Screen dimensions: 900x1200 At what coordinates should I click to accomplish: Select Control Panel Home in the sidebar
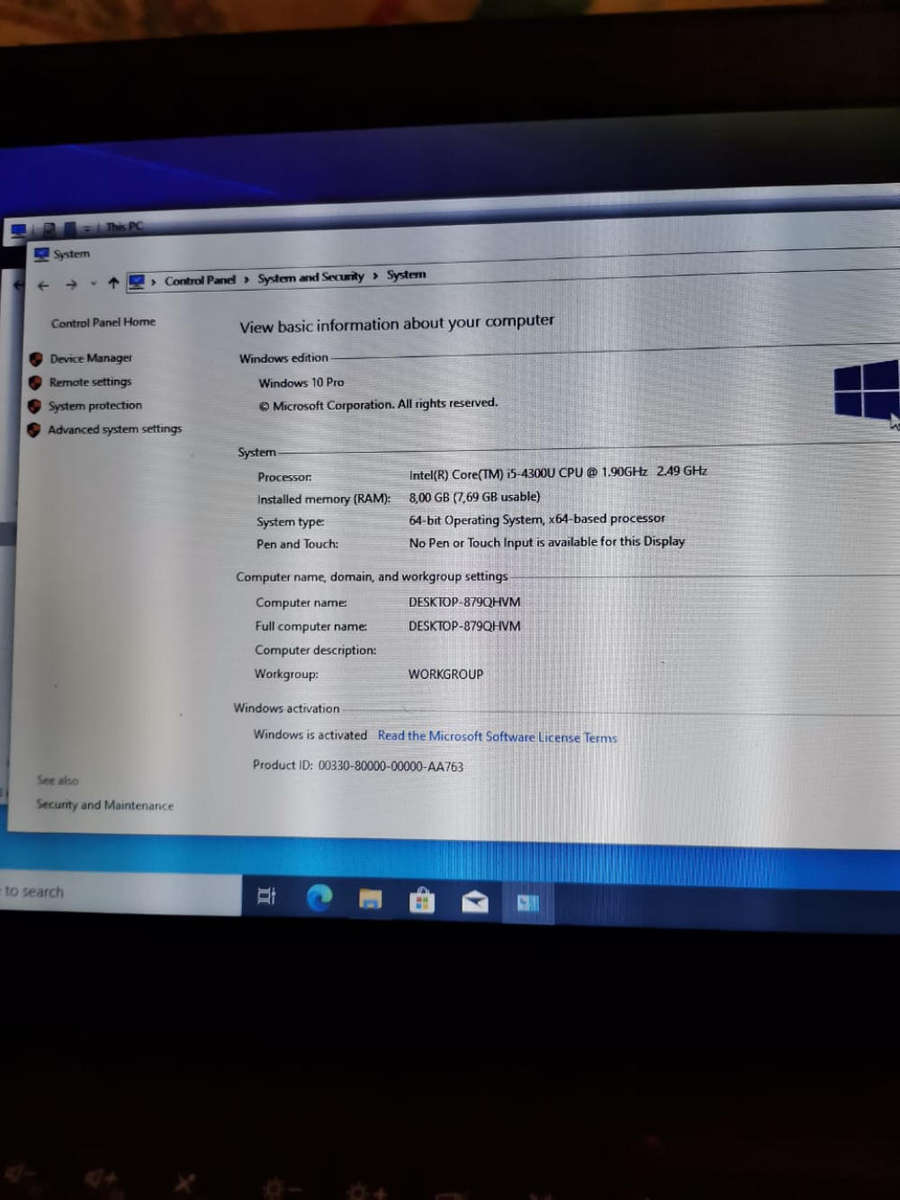(103, 322)
